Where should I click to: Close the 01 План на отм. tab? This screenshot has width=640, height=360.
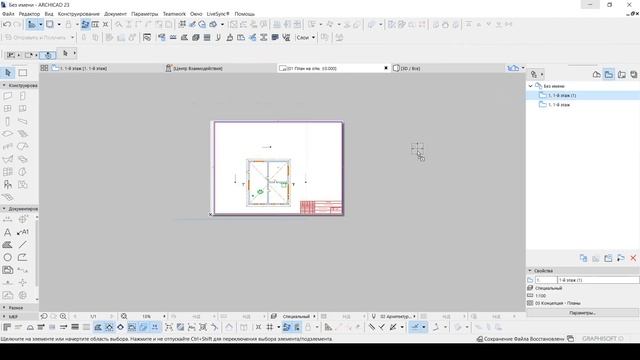click(x=386, y=68)
